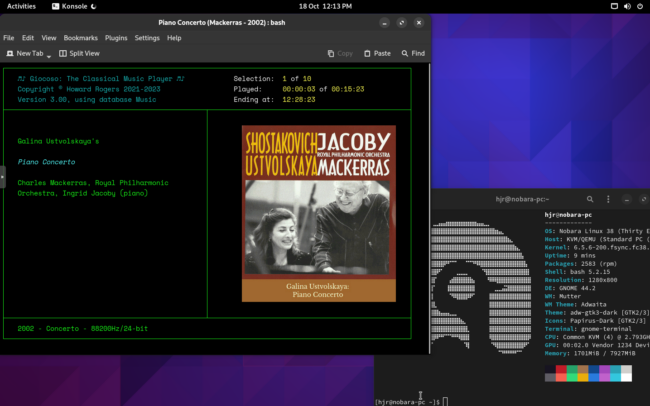Click the italic 'Piano Concerto' title text
Viewport: 650px width, 406px height.
tap(46, 162)
